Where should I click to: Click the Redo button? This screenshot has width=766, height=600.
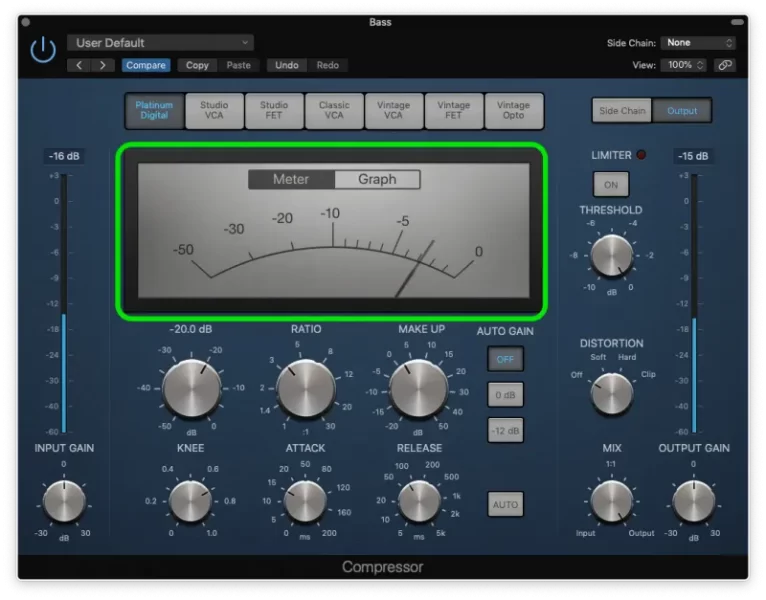tap(327, 65)
